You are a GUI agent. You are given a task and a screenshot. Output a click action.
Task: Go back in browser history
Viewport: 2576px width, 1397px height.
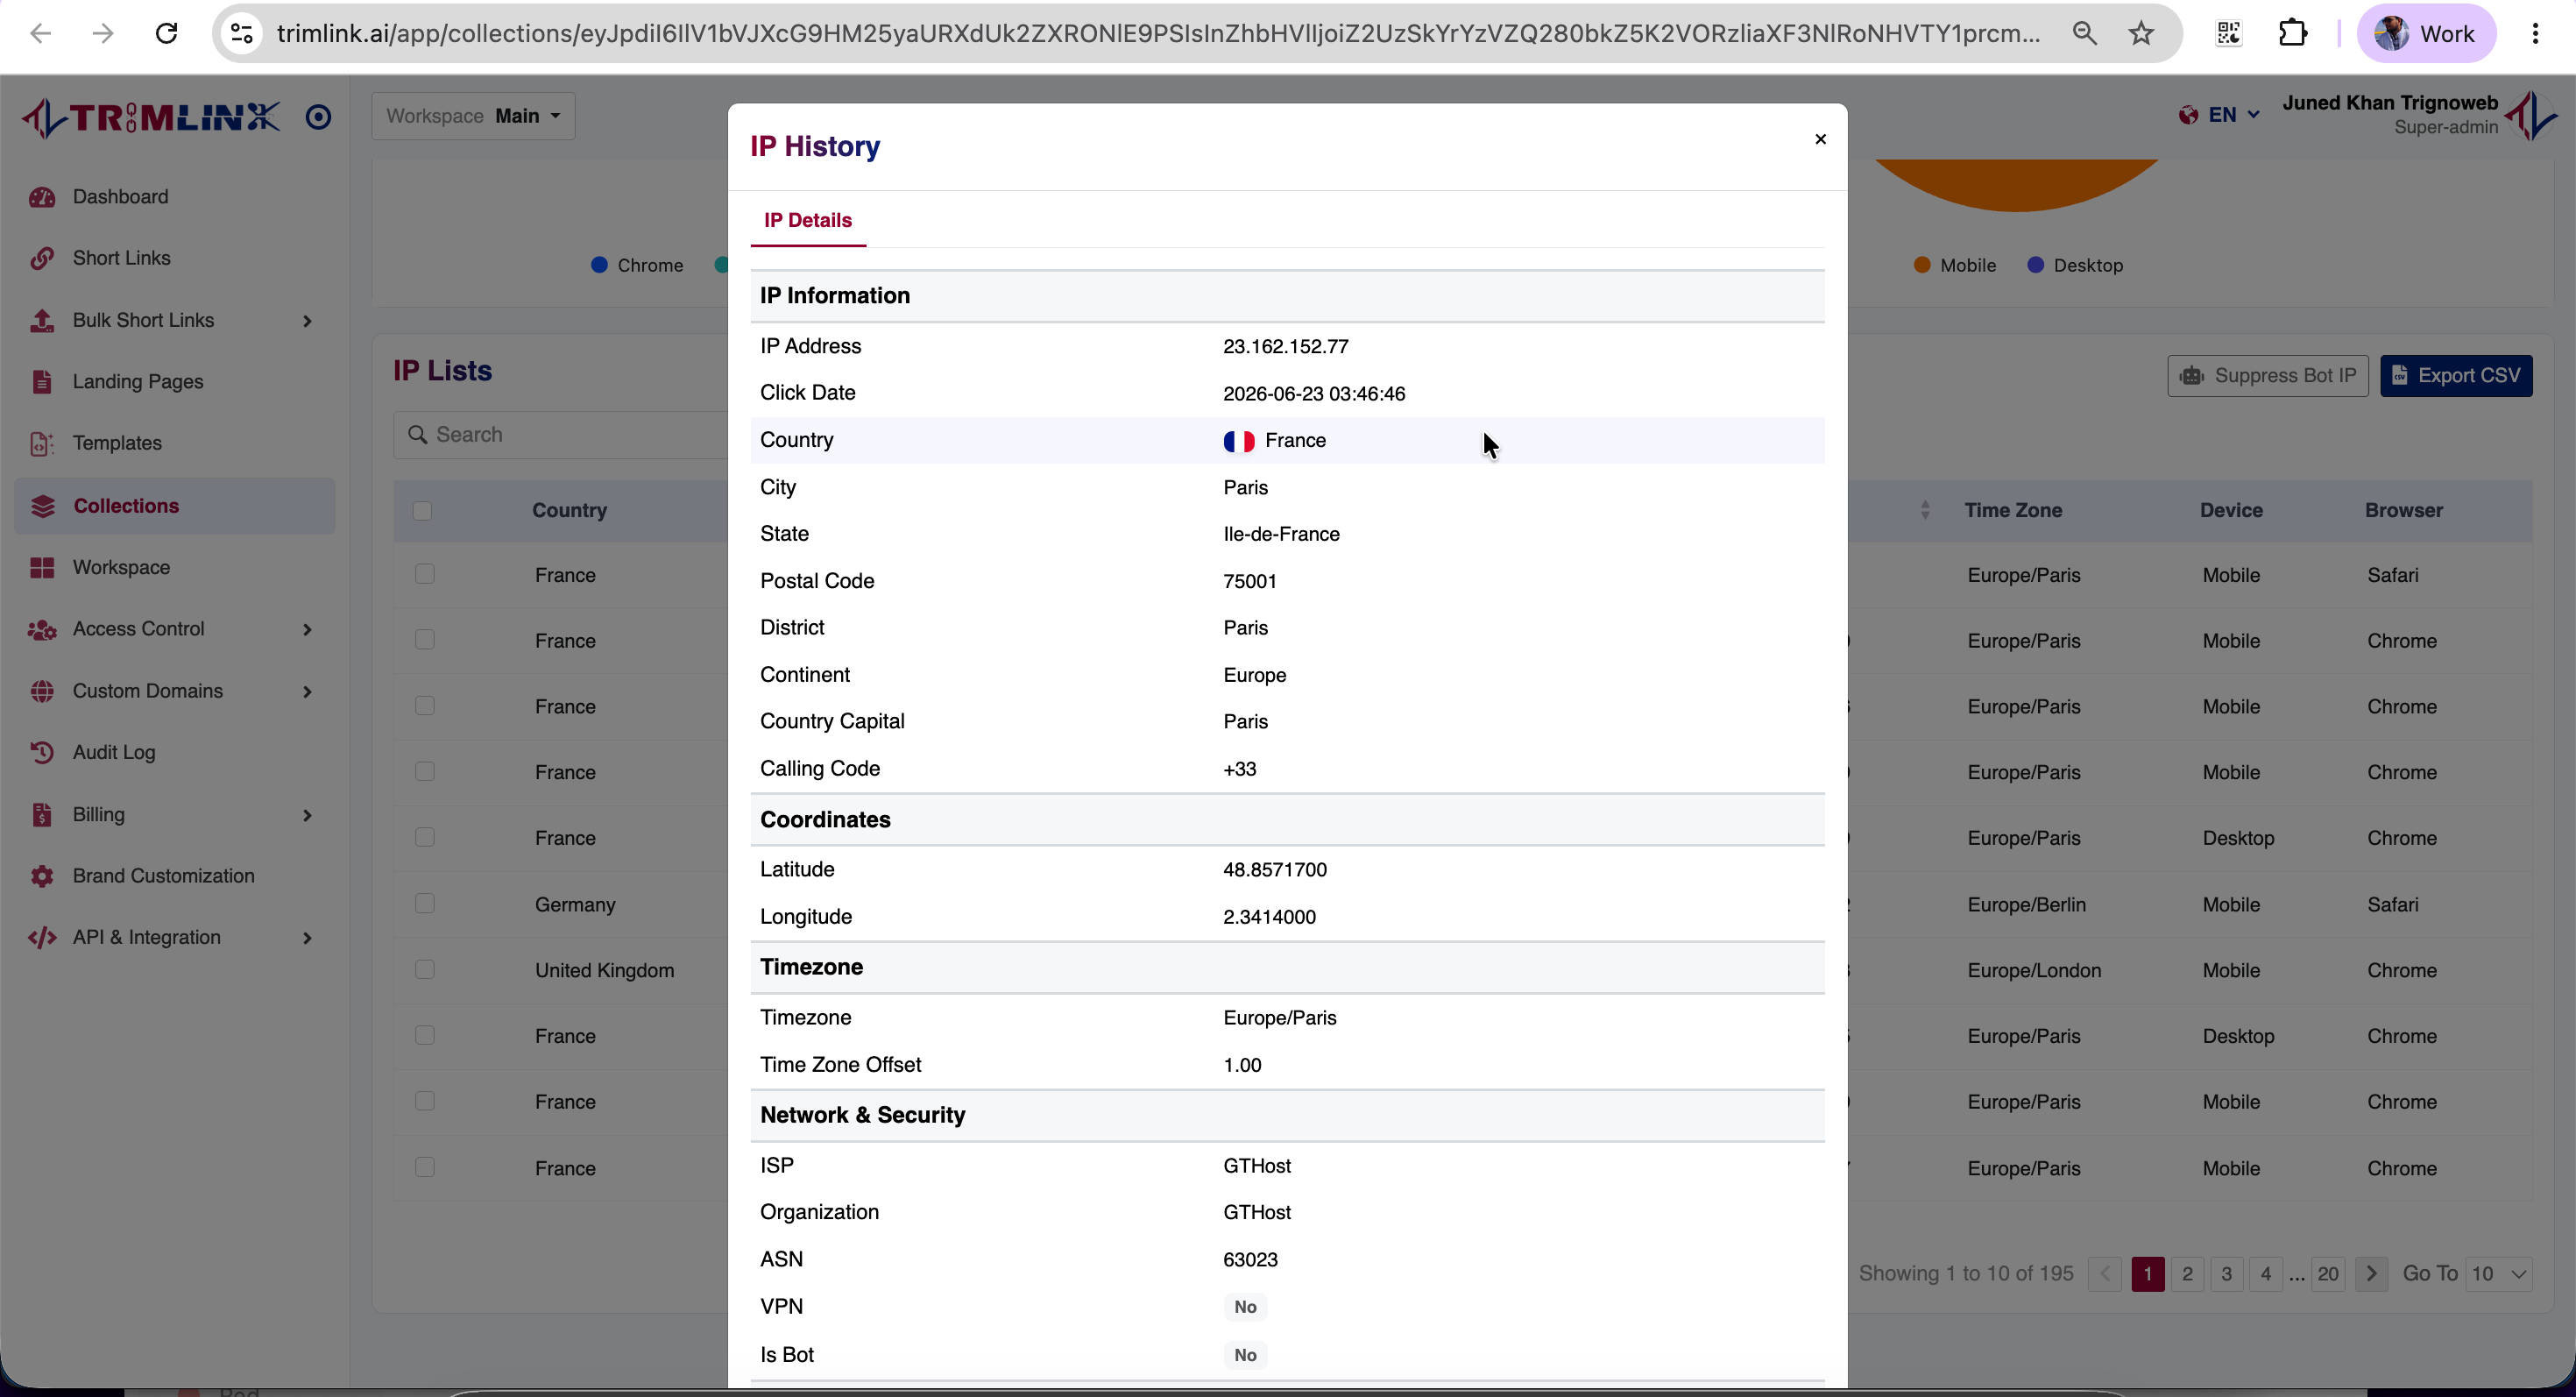tap(40, 33)
